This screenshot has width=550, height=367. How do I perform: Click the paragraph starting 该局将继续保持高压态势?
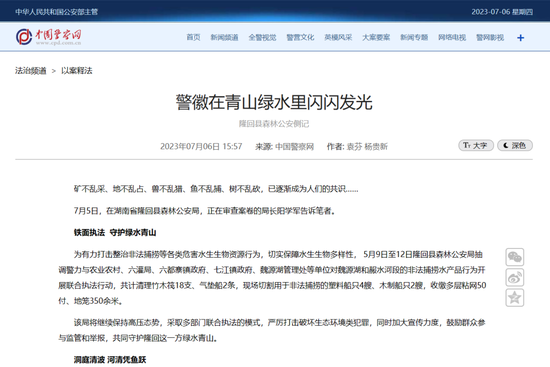(x=272, y=330)
